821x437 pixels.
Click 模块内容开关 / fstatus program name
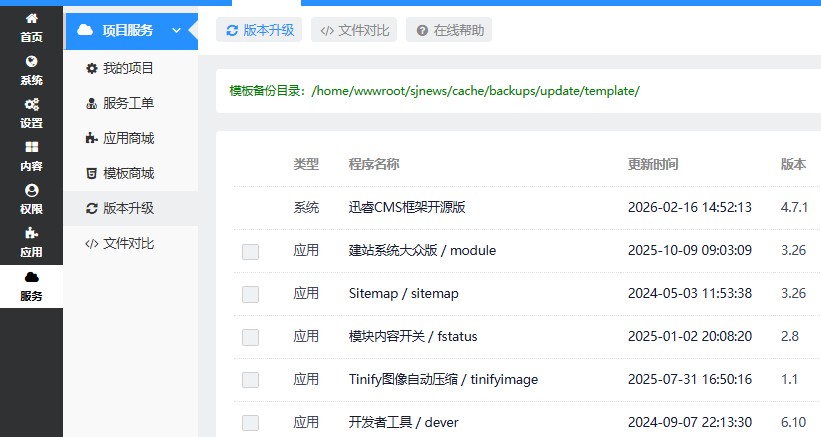[x=413, y=336]
